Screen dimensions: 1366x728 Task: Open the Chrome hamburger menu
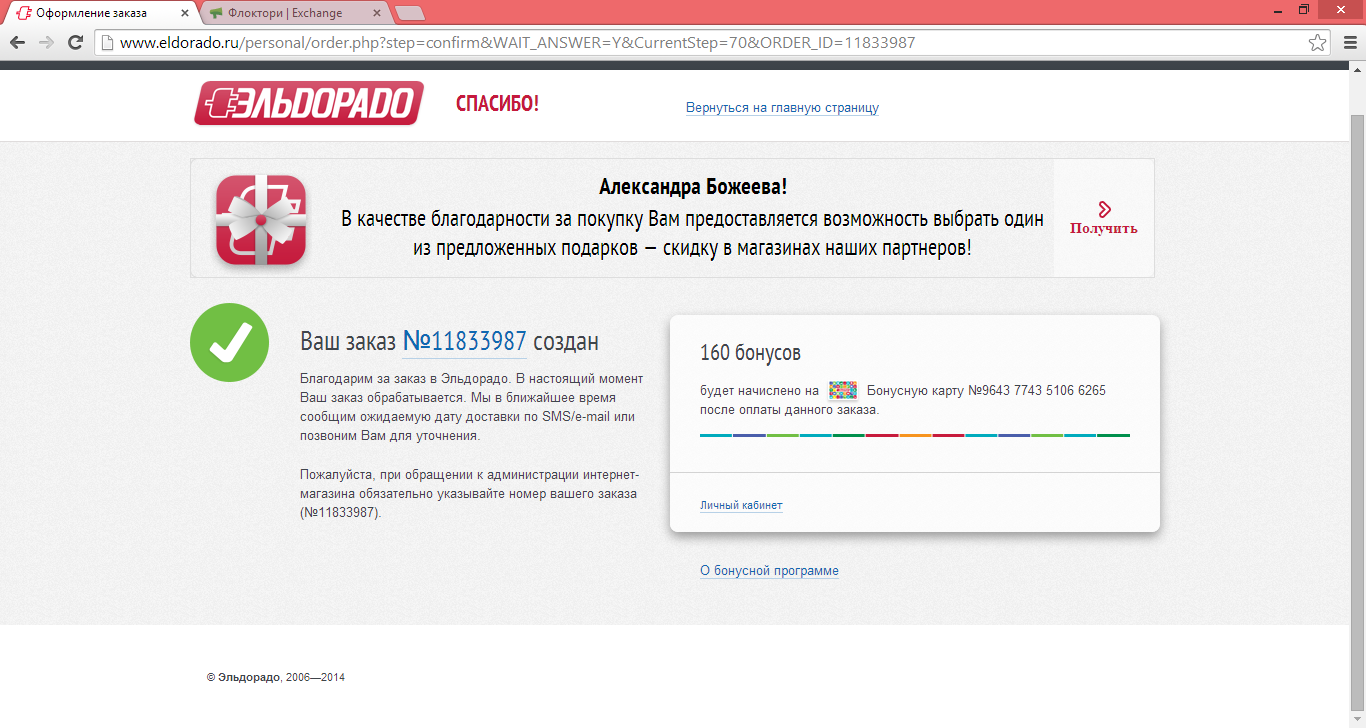[x=1347, y=43]
